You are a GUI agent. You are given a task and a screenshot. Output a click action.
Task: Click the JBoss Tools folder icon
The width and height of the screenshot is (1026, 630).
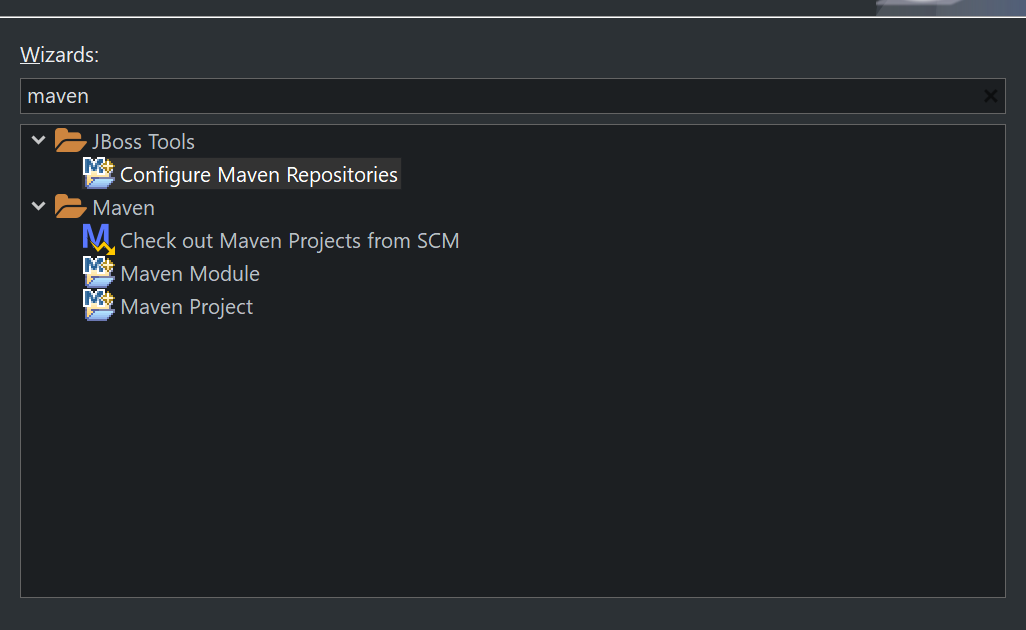(x=69, y=140)
